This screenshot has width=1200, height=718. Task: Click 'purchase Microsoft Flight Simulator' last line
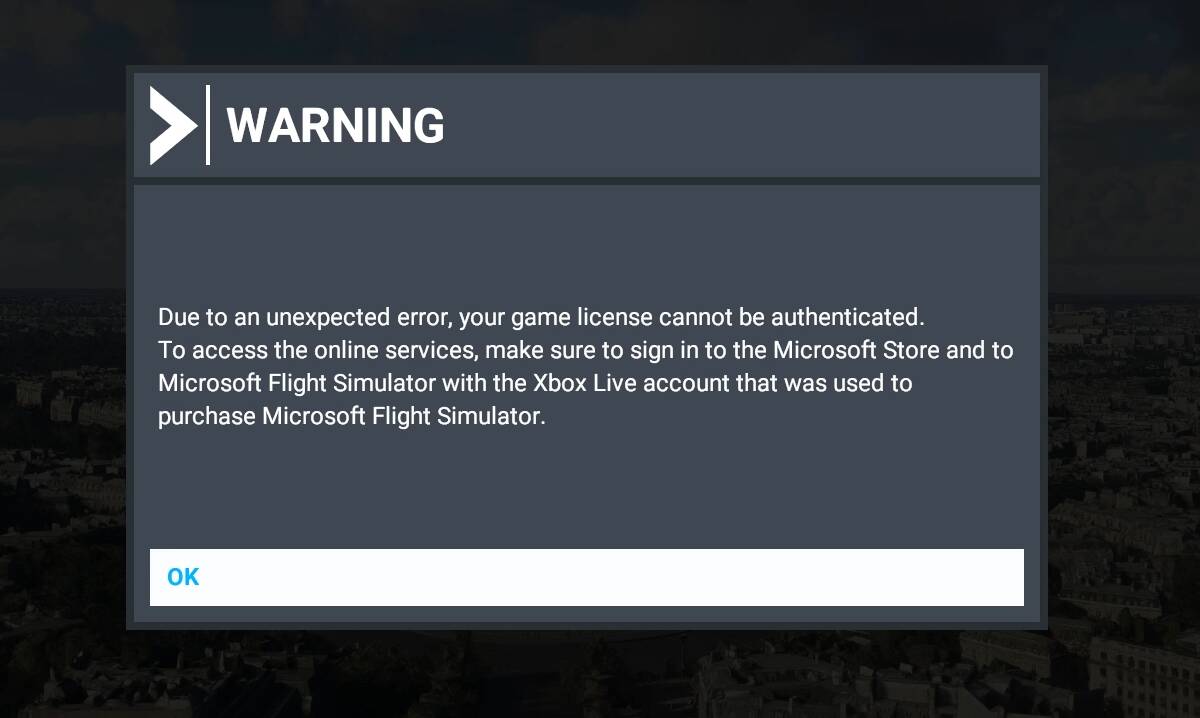[352, 417]
